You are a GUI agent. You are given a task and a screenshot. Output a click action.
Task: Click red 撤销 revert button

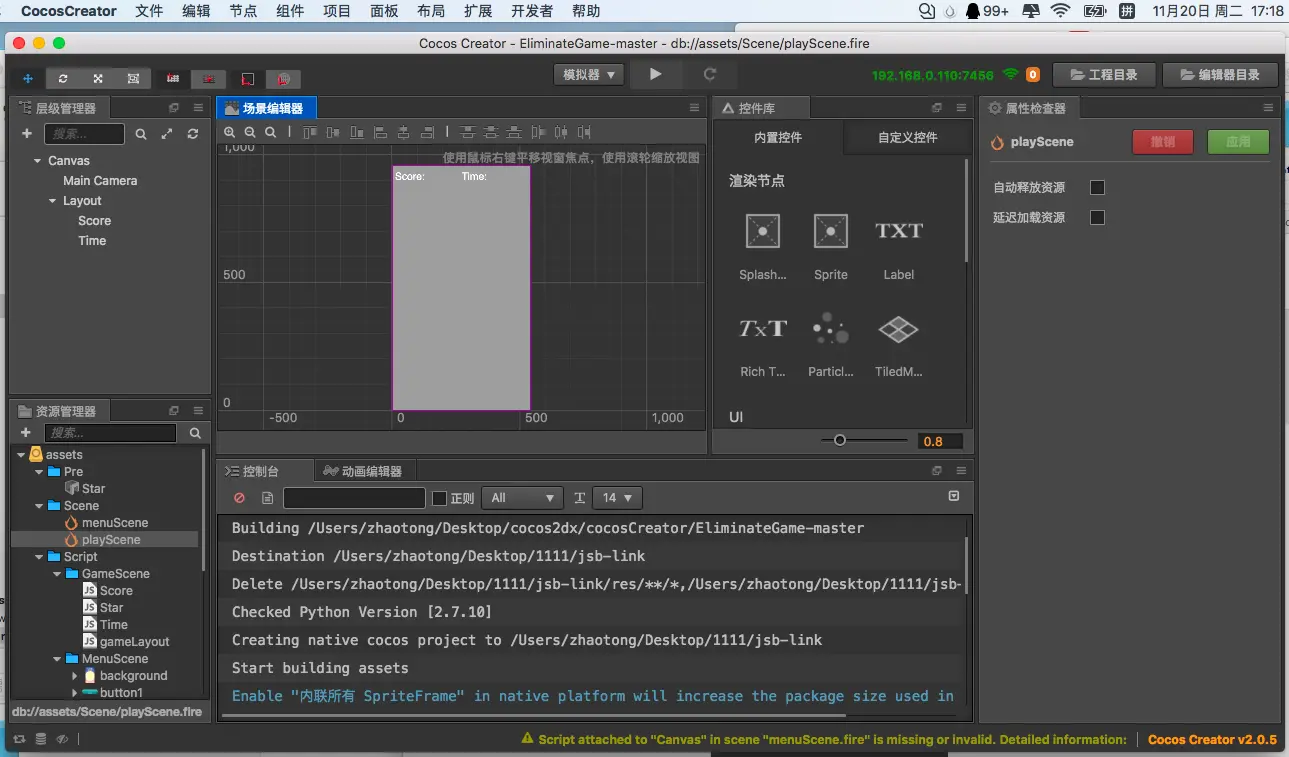pos(1163,142)
